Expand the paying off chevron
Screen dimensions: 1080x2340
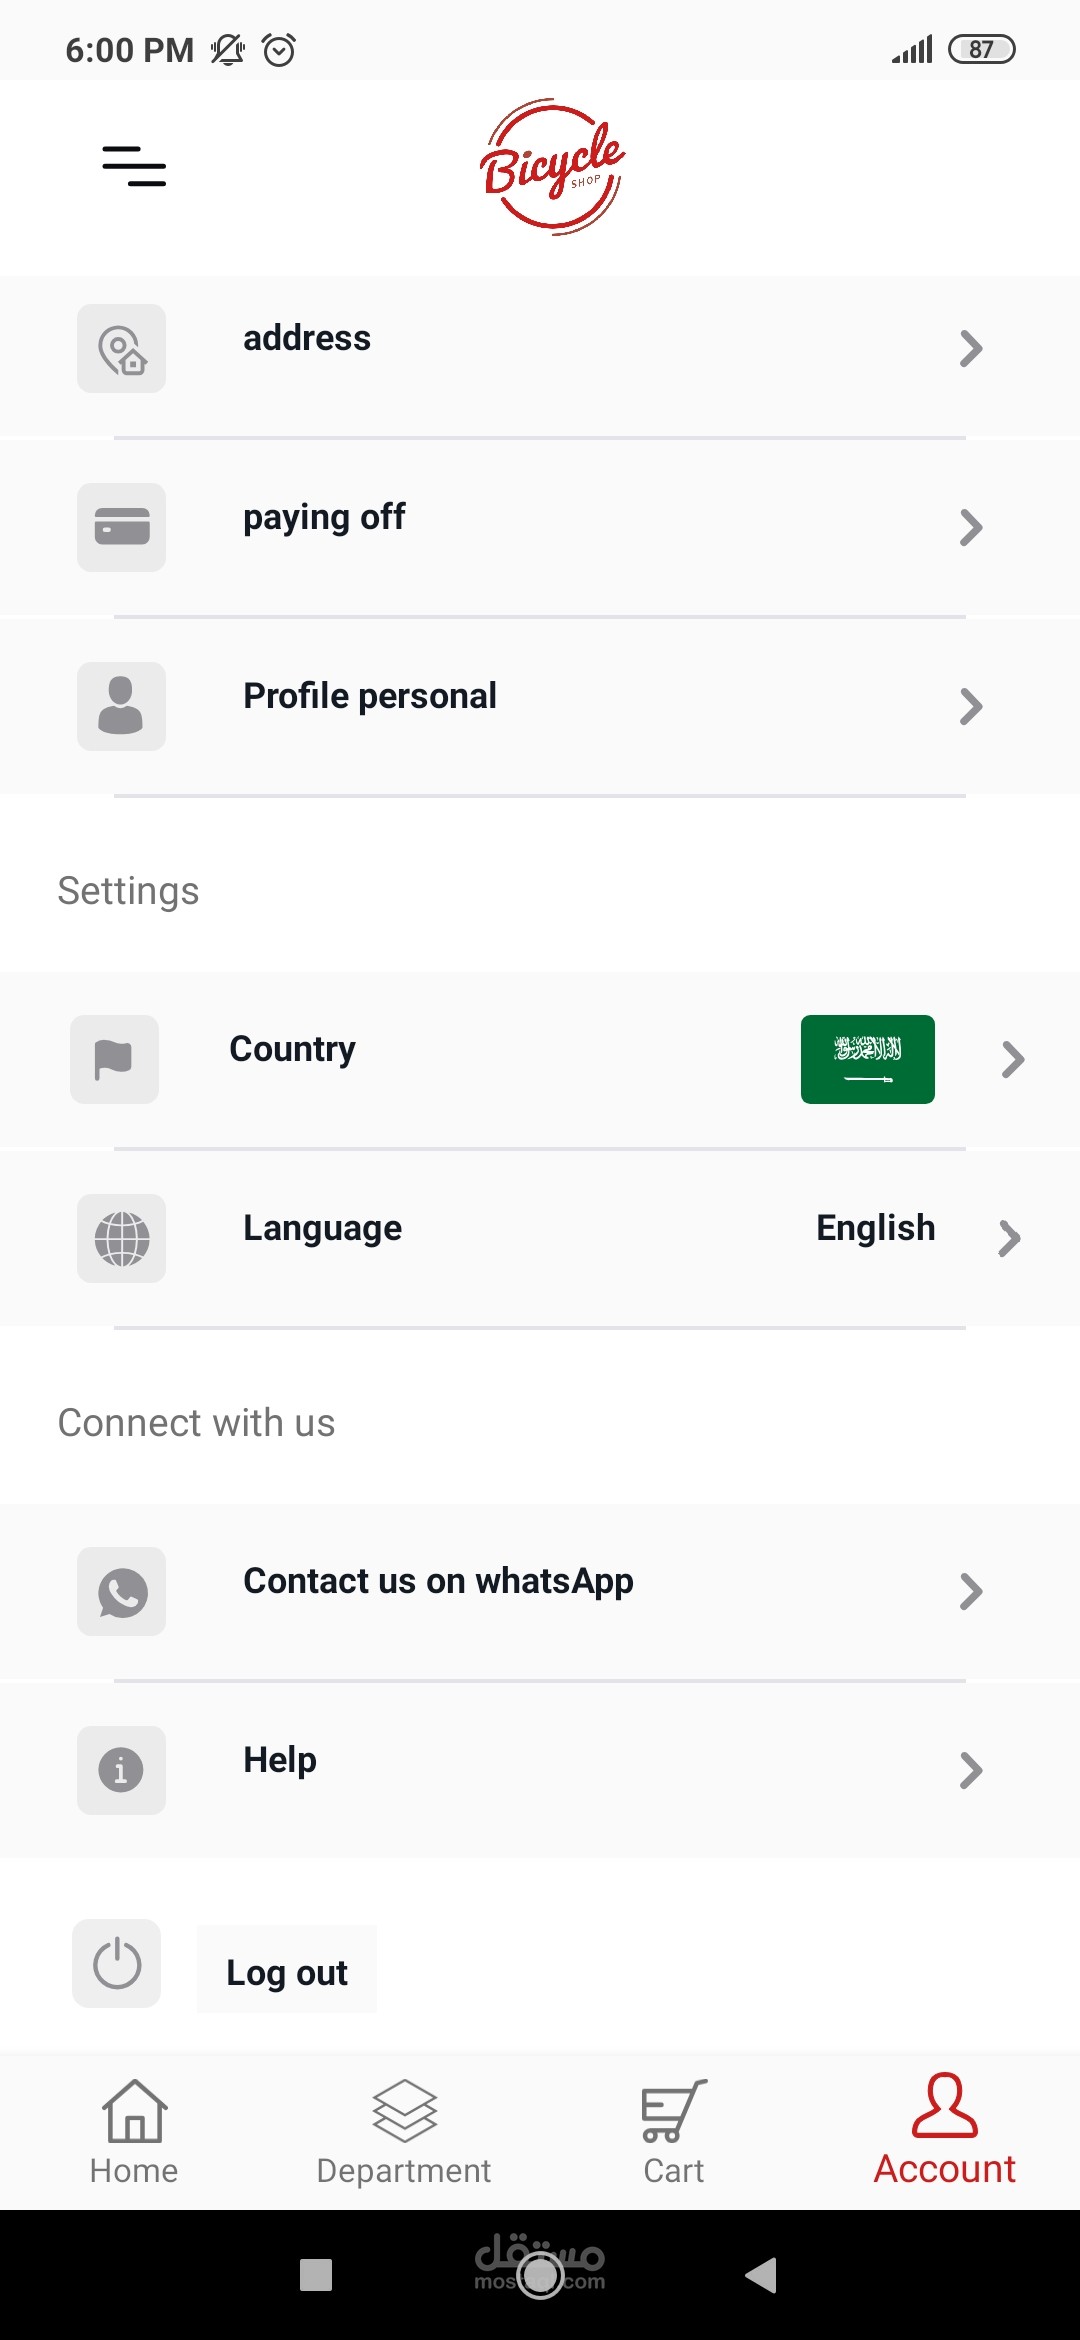pos(970,528)
